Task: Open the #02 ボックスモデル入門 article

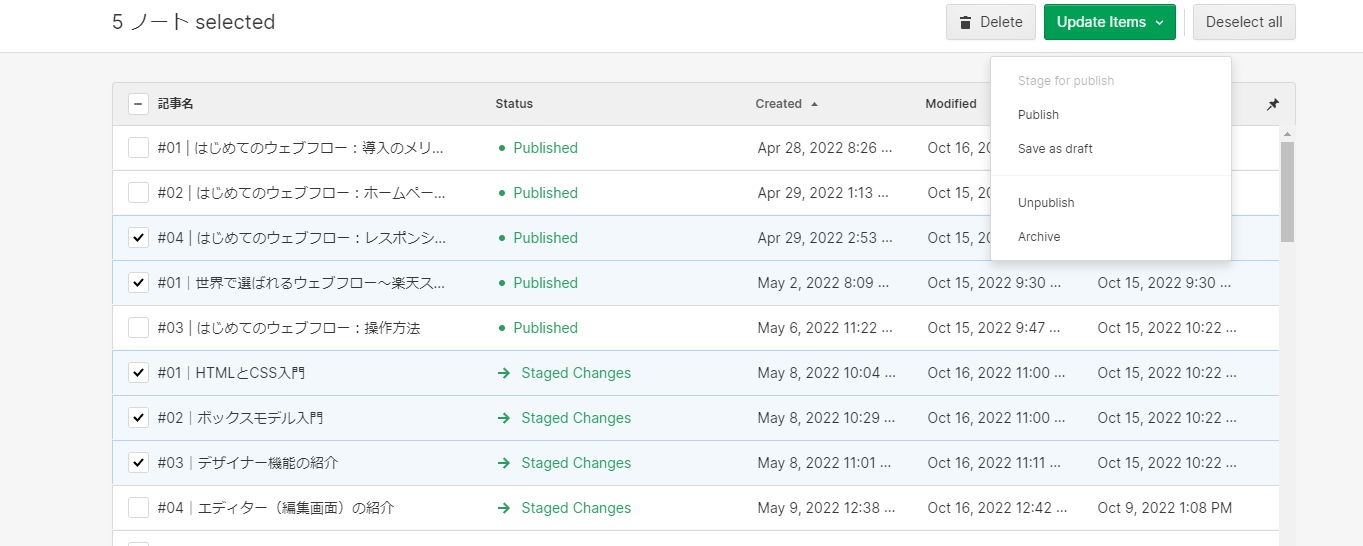Action: pos(240,418)
